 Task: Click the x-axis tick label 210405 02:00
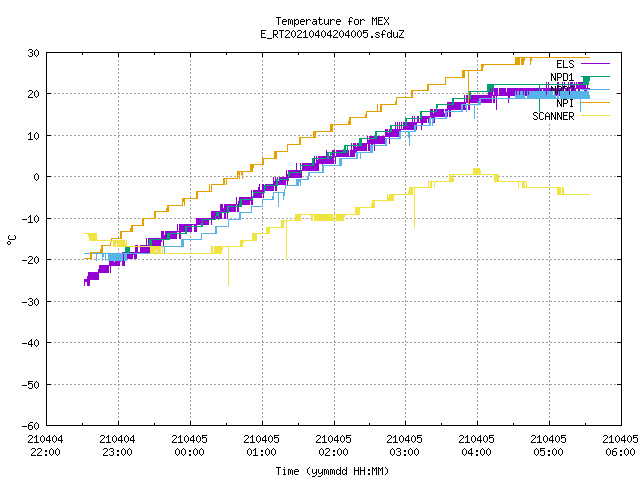[x=333, y=446]
